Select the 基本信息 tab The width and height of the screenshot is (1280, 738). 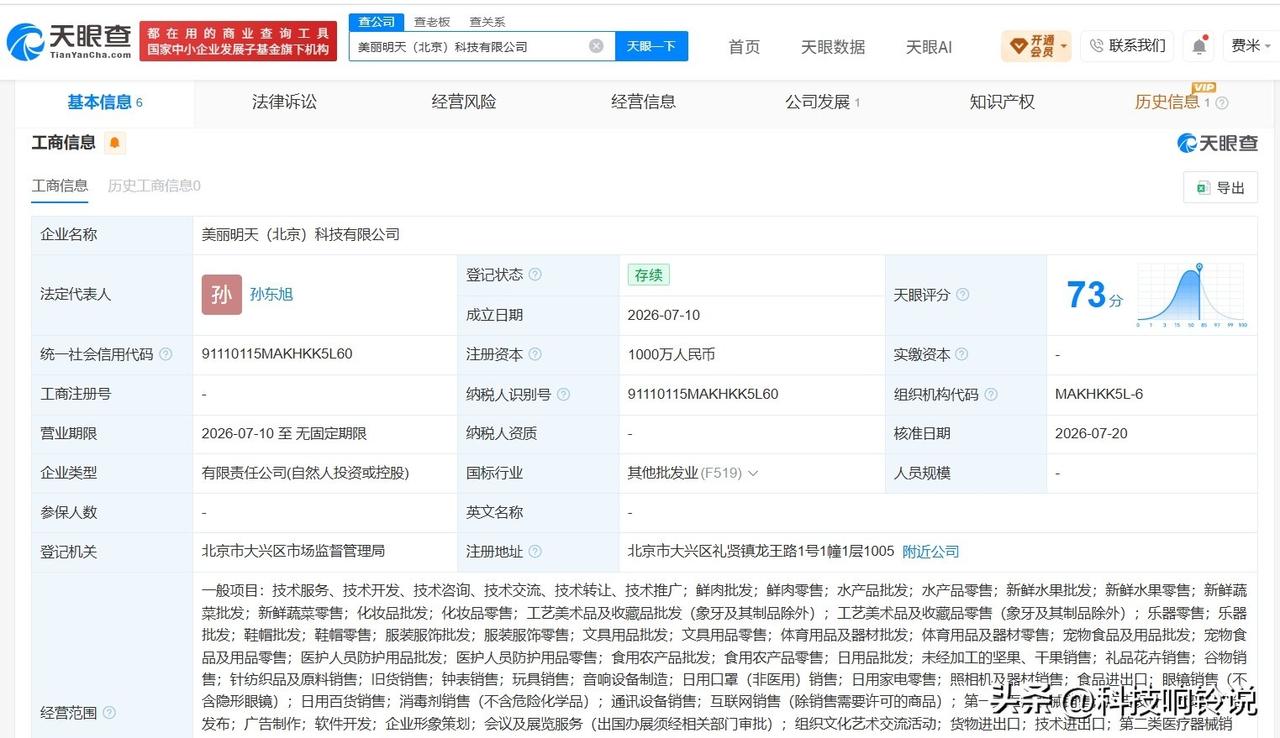105,102
